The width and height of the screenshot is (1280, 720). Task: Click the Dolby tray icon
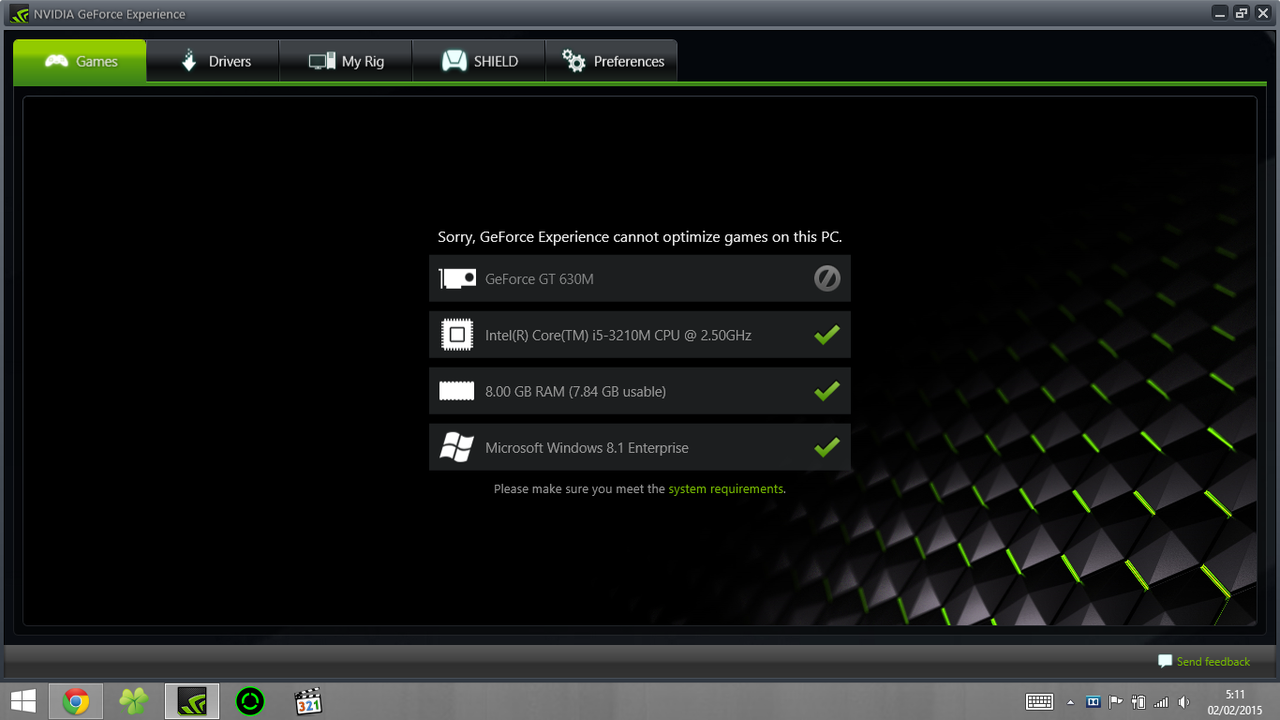(1093, 702)
